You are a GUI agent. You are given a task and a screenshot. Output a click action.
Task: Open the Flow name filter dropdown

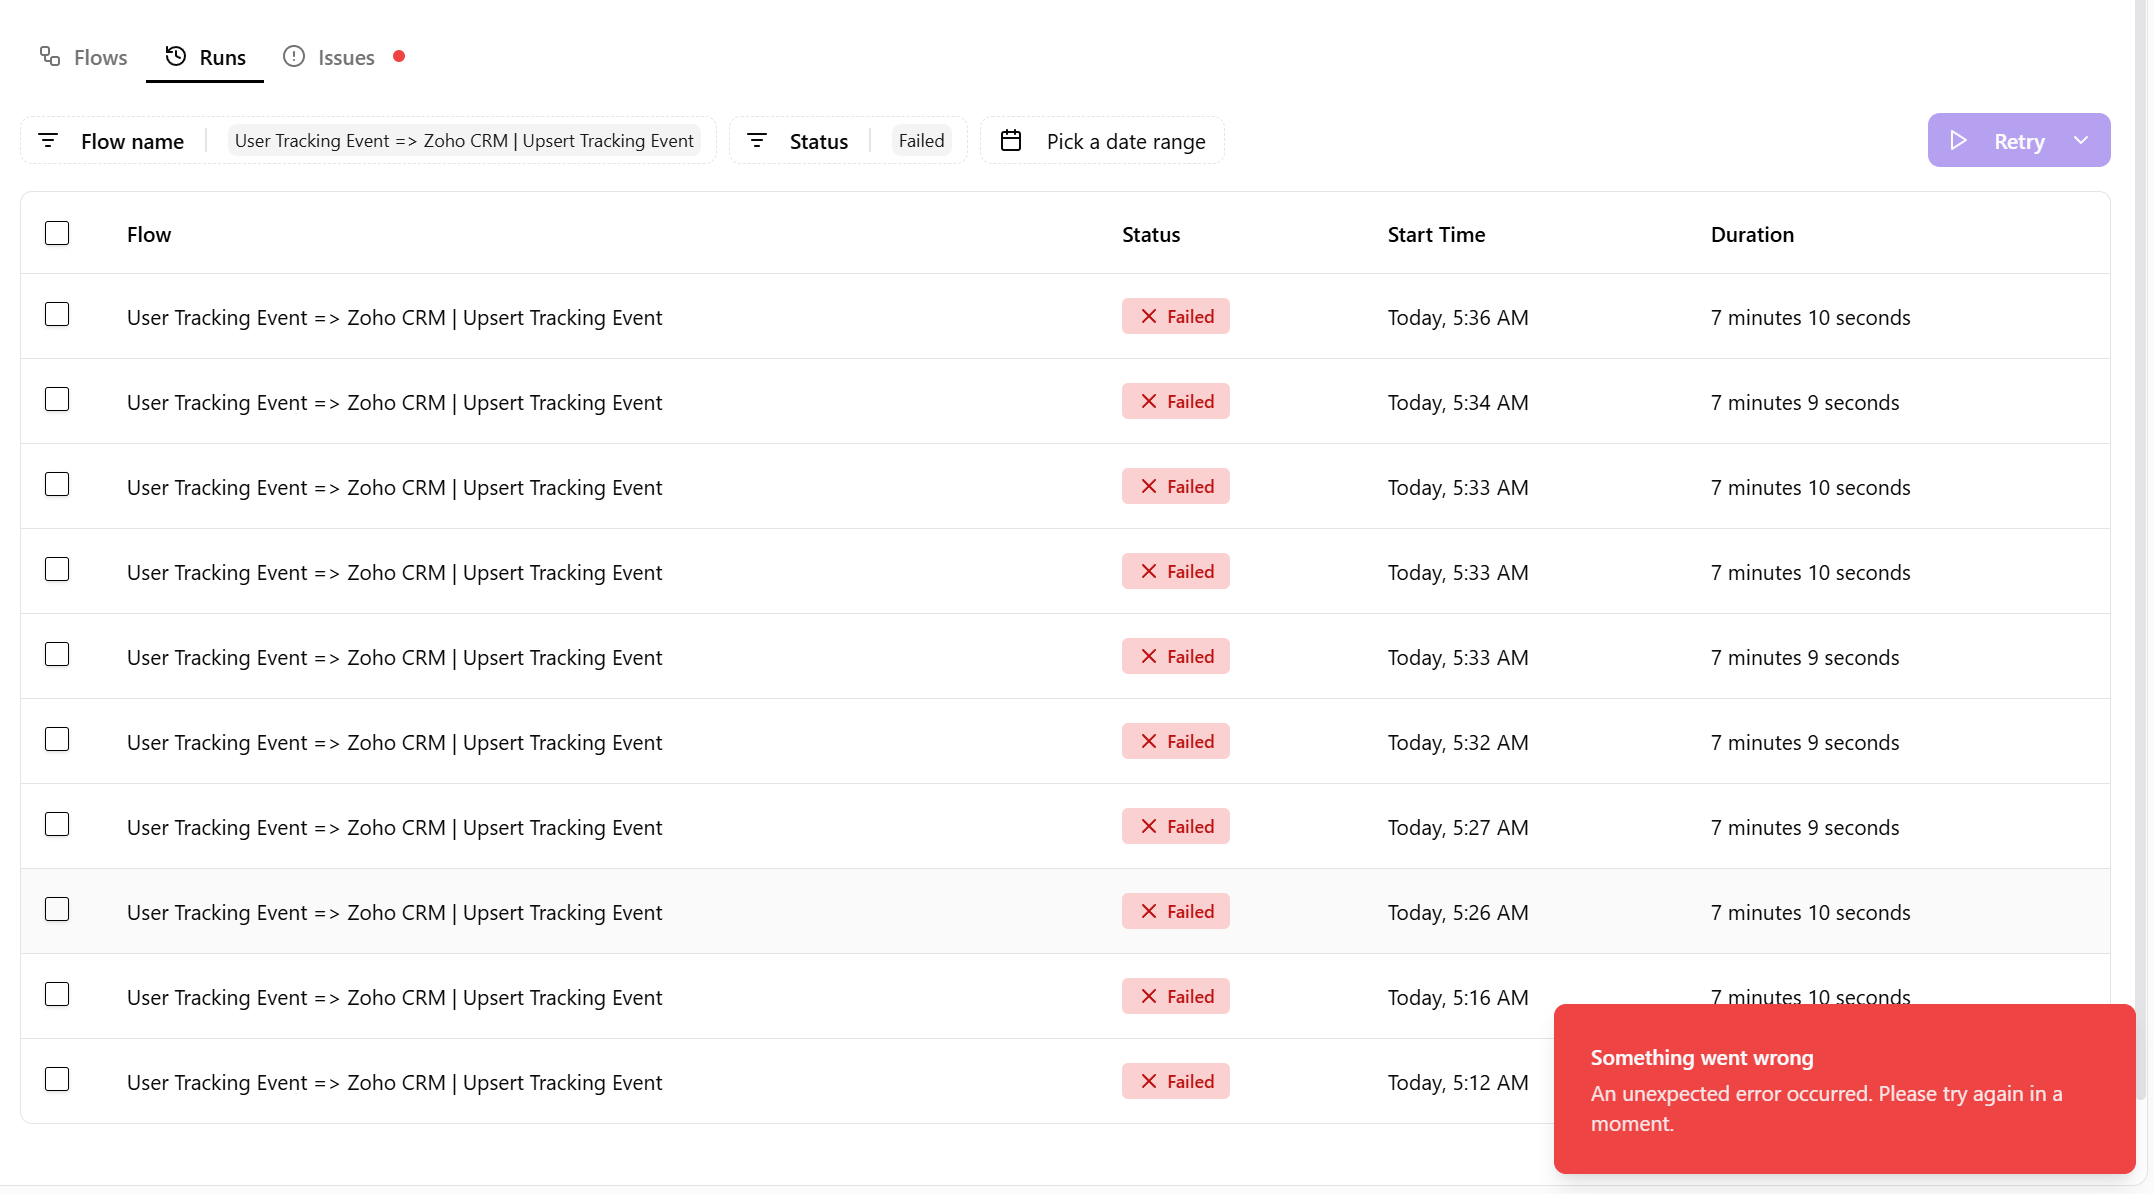point(132,141)
